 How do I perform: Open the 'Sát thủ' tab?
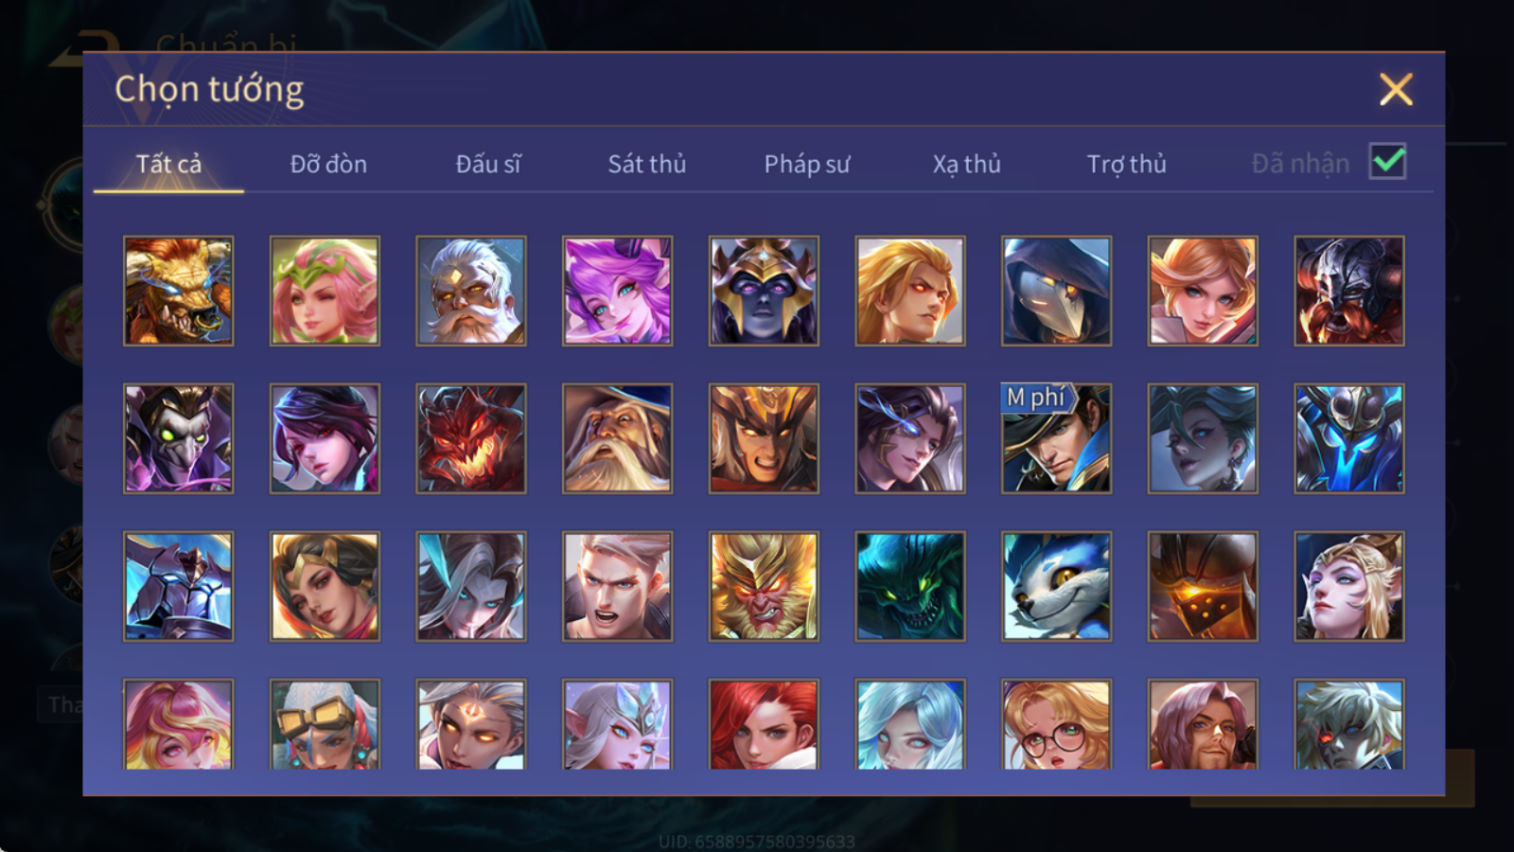tap(647, 164)
